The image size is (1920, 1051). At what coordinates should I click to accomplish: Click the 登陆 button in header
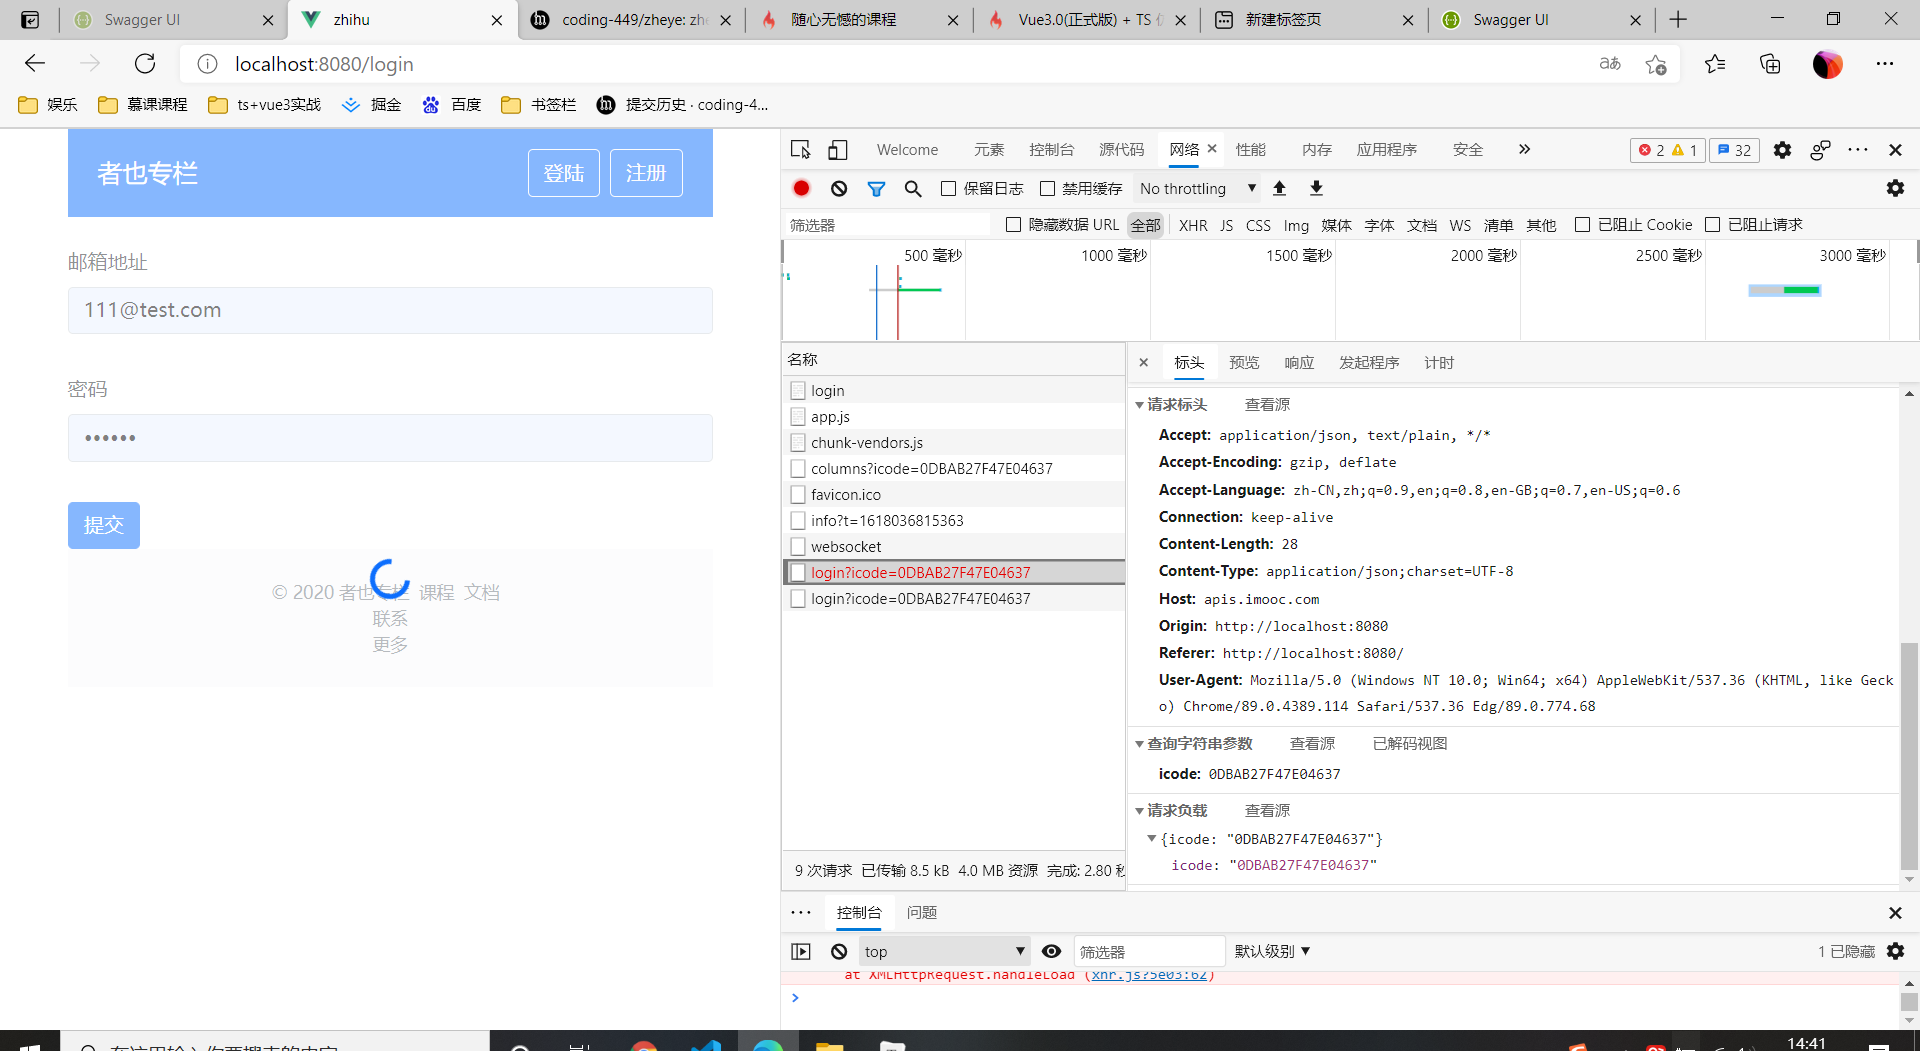[x=564, y=173]
